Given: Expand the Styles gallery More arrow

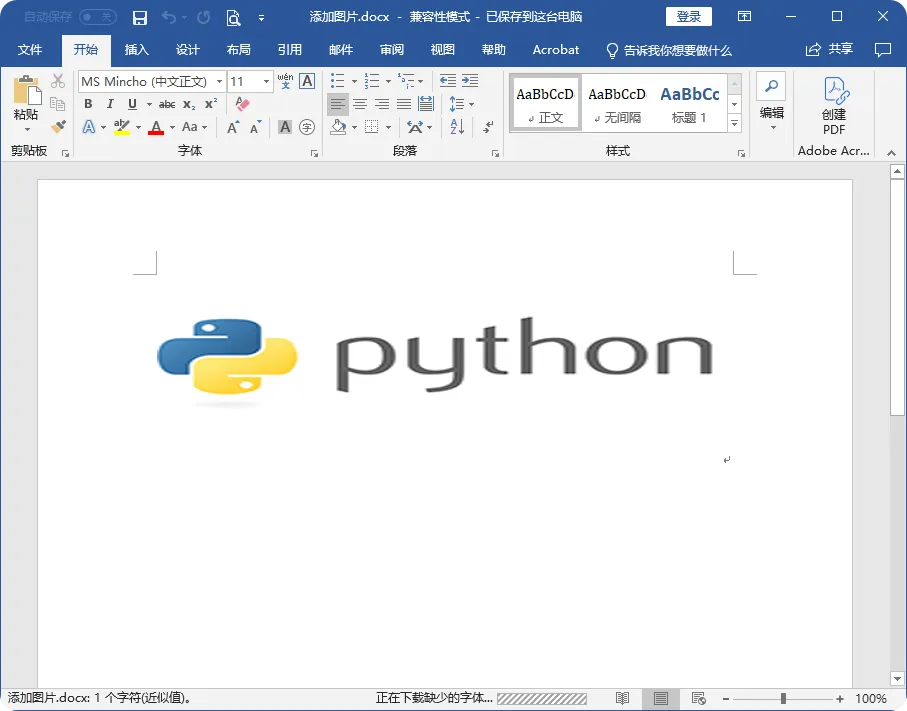Looking at the screenshot, I should tap(735, 124).
